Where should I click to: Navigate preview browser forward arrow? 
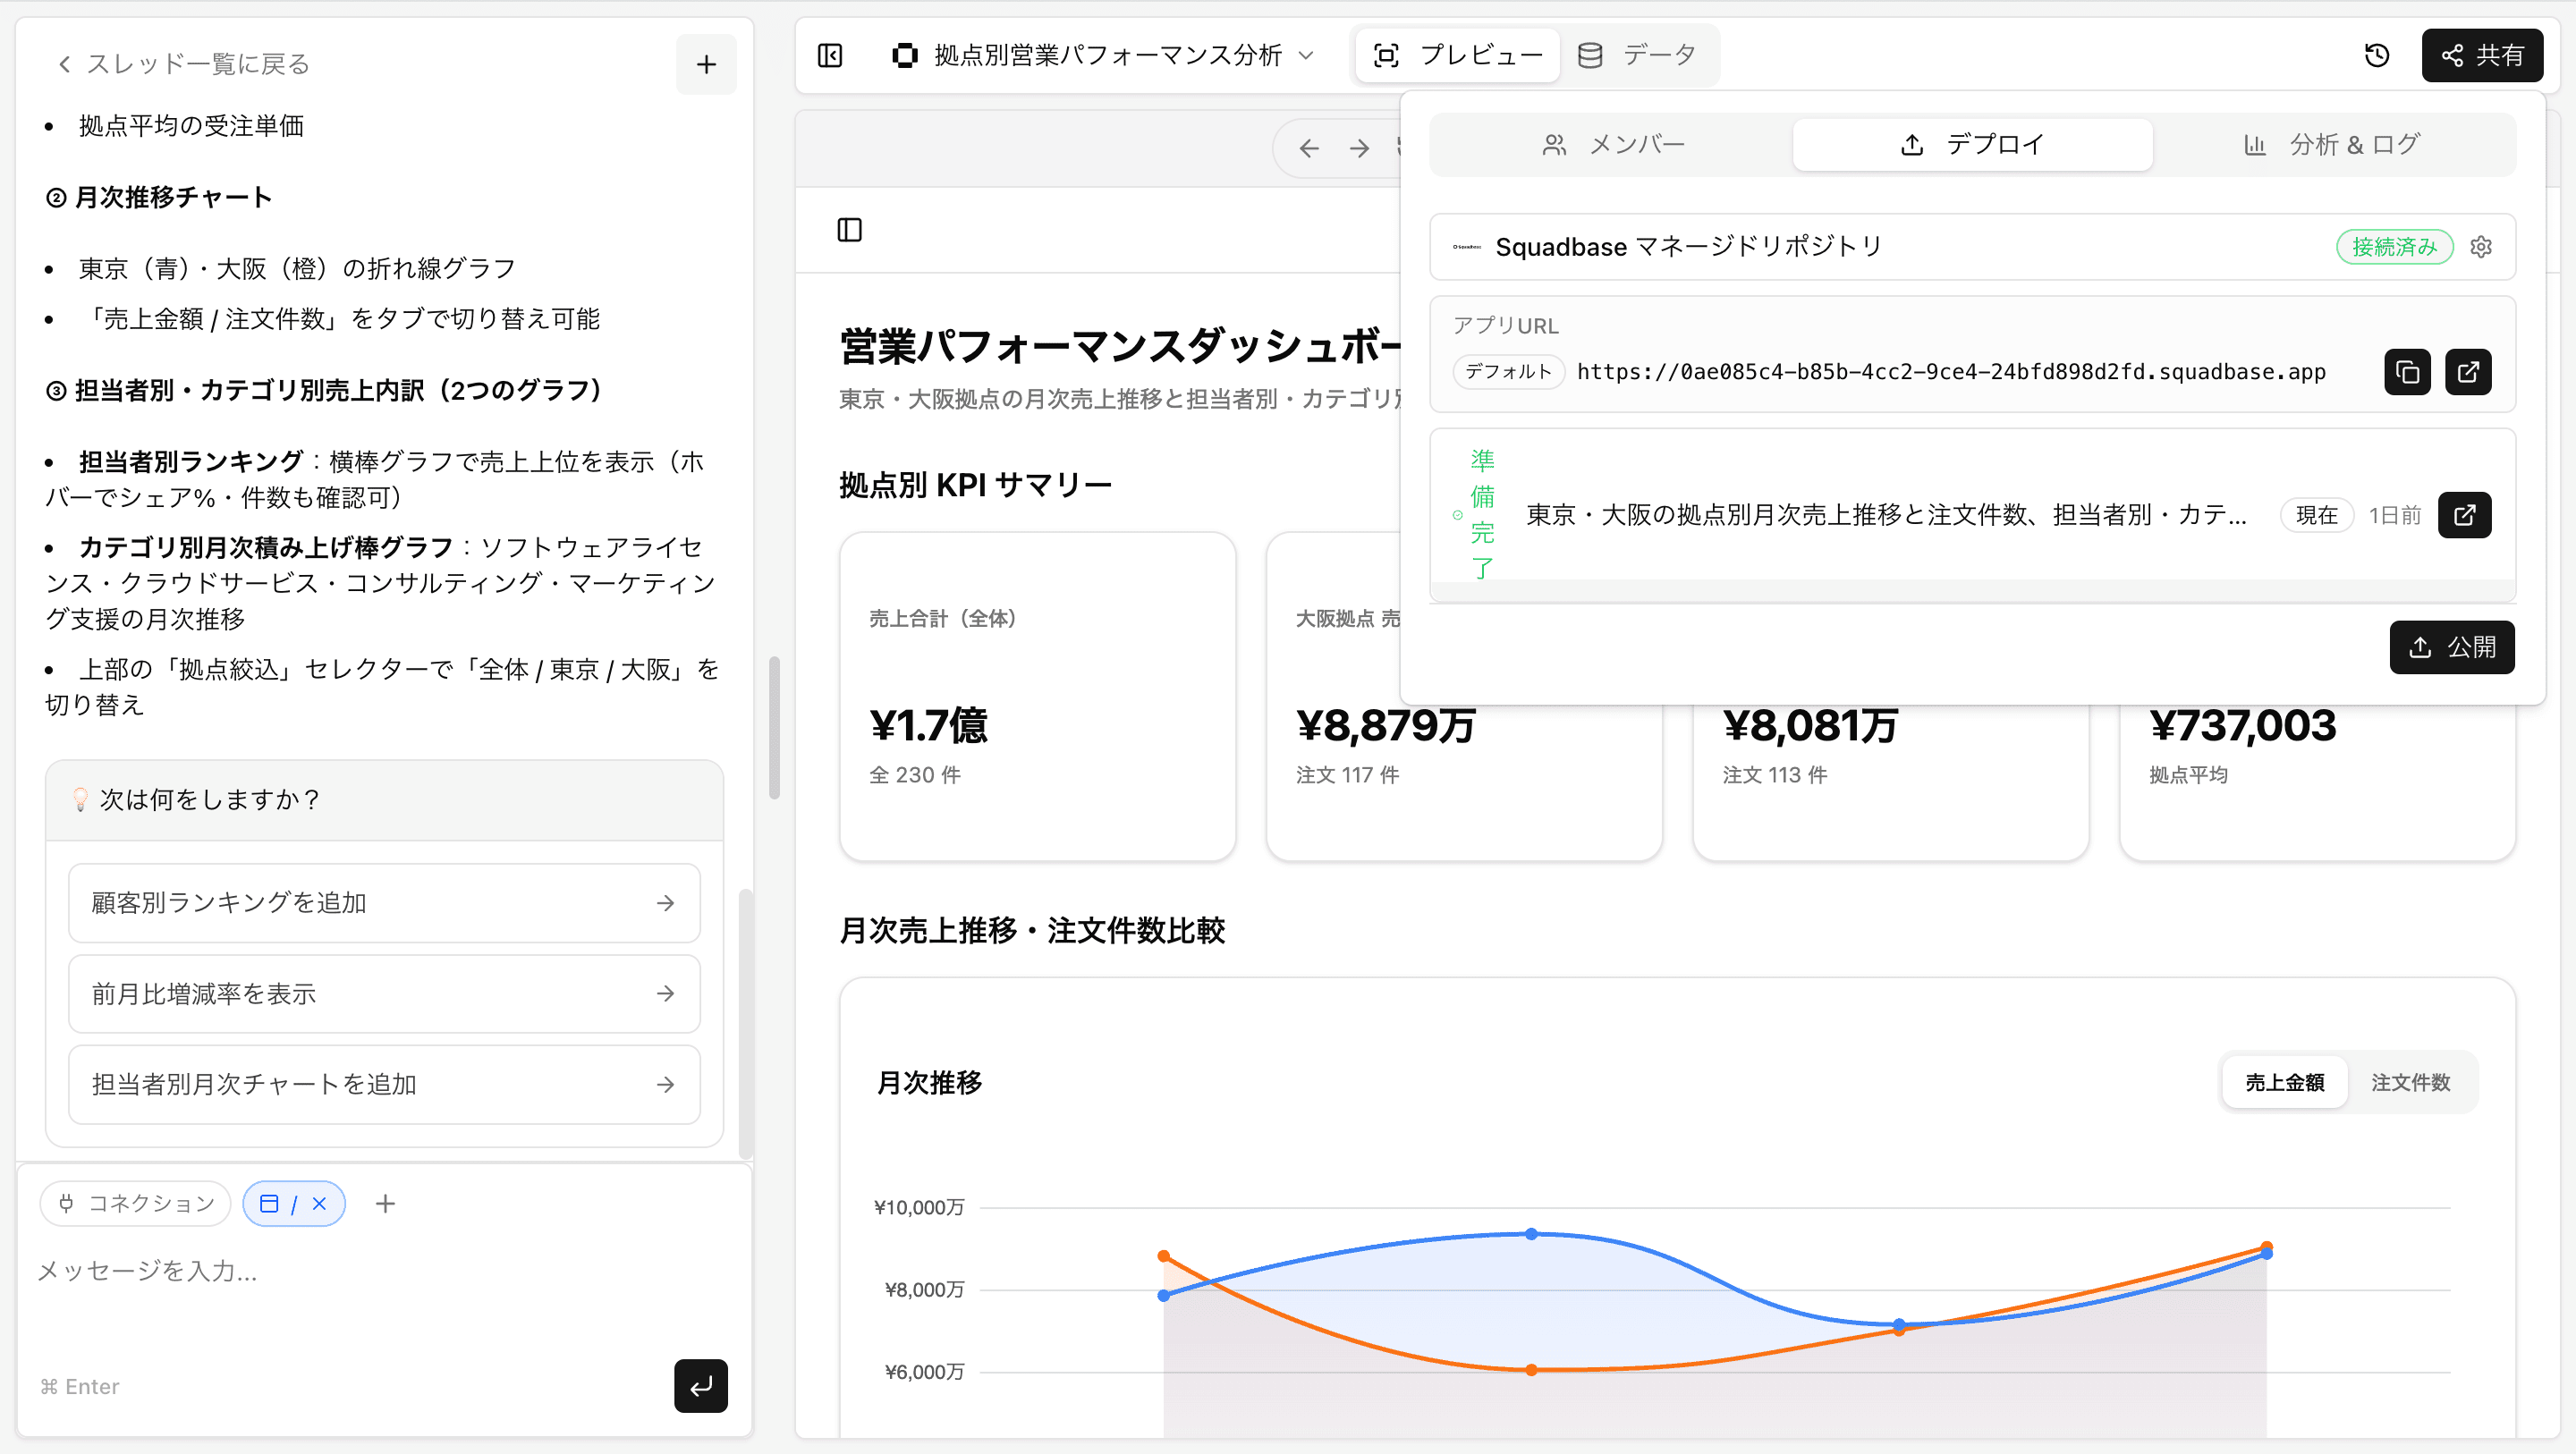pos(1359,149)
